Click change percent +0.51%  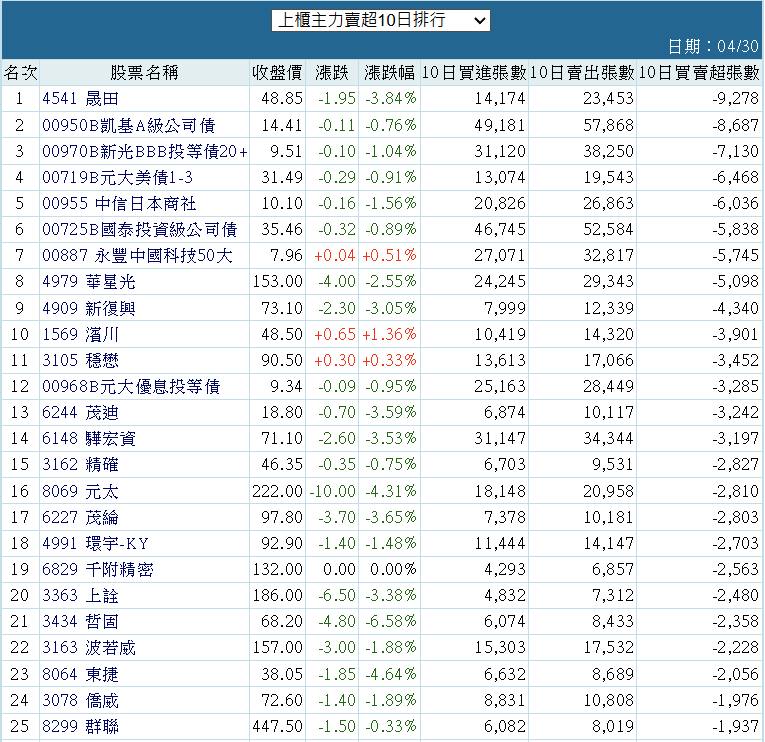coord(389,255)
